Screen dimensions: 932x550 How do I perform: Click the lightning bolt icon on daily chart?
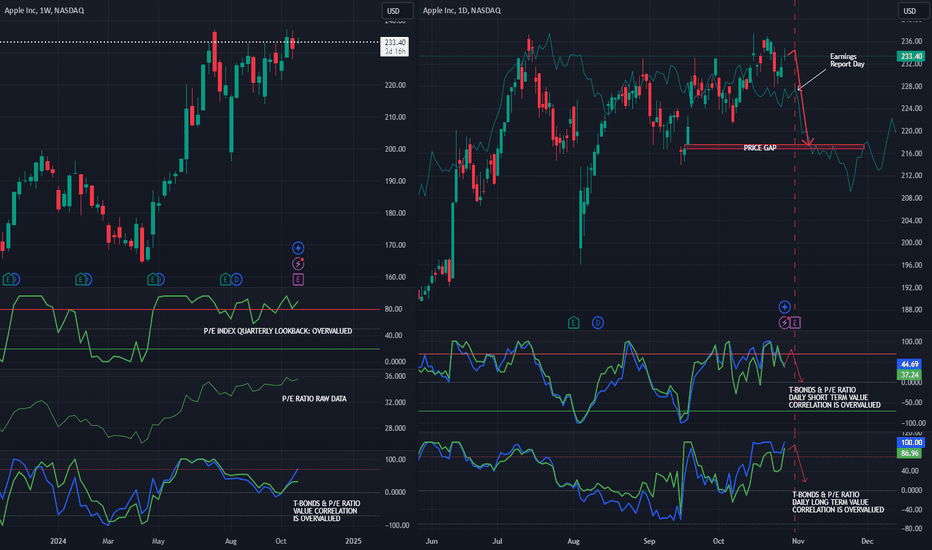point(785,323)
